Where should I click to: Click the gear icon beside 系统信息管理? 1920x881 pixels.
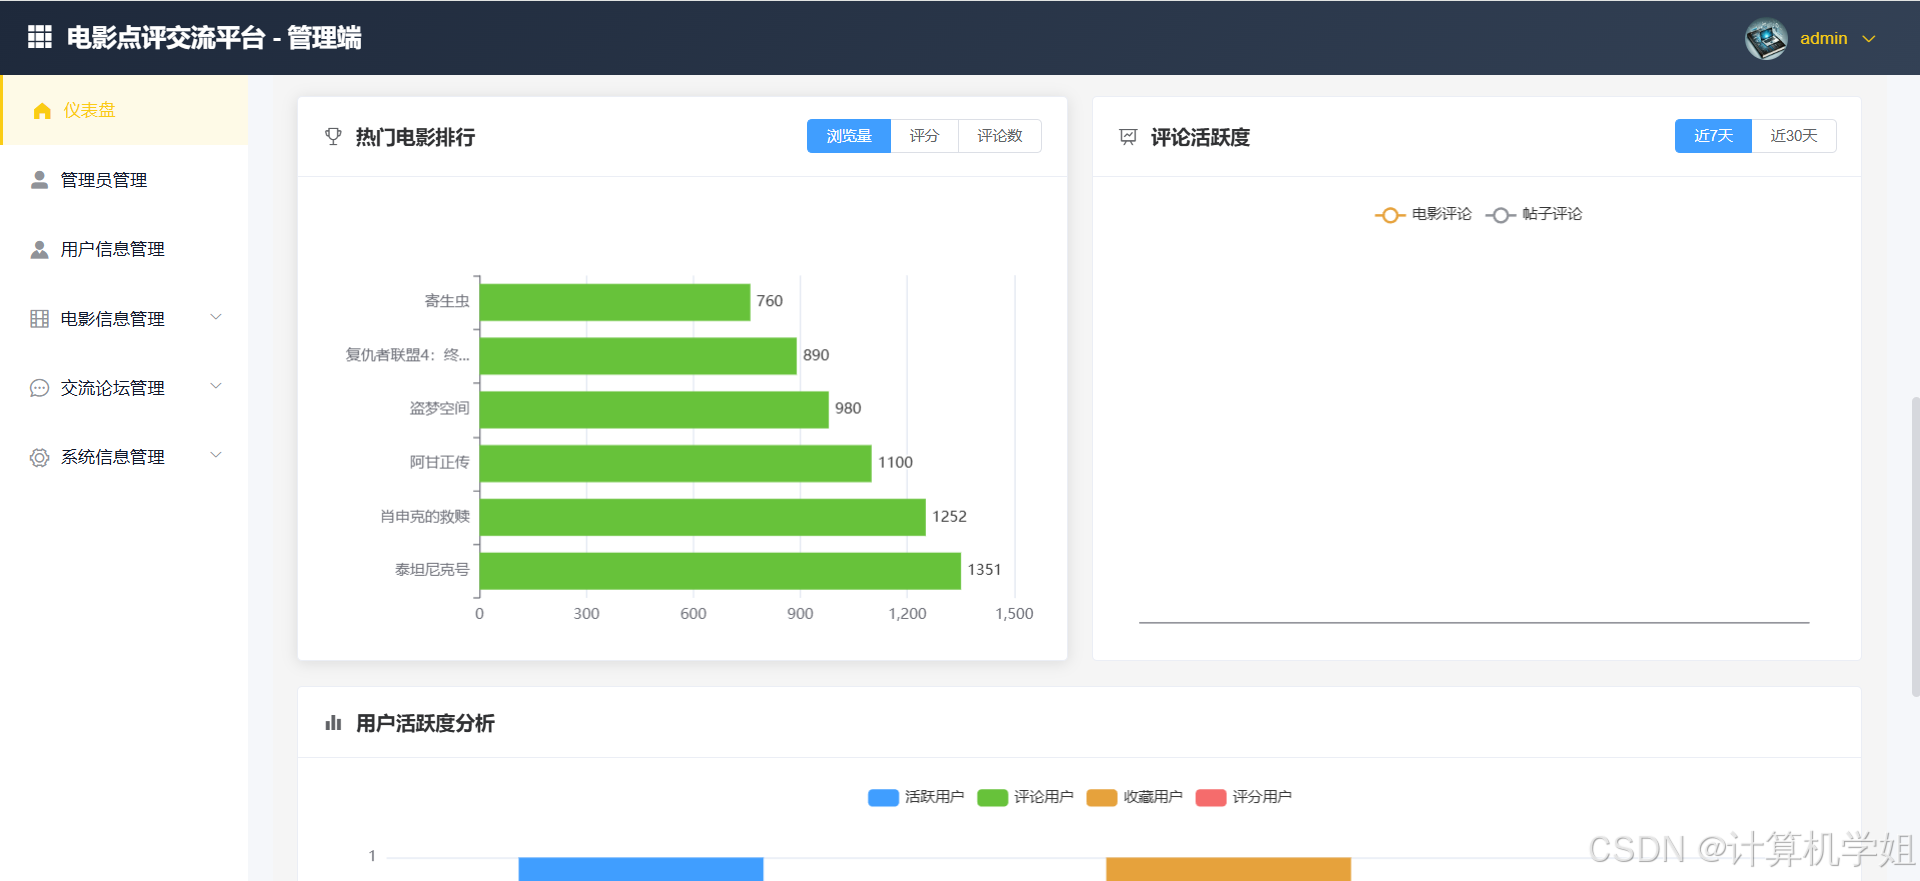[40, 457]
